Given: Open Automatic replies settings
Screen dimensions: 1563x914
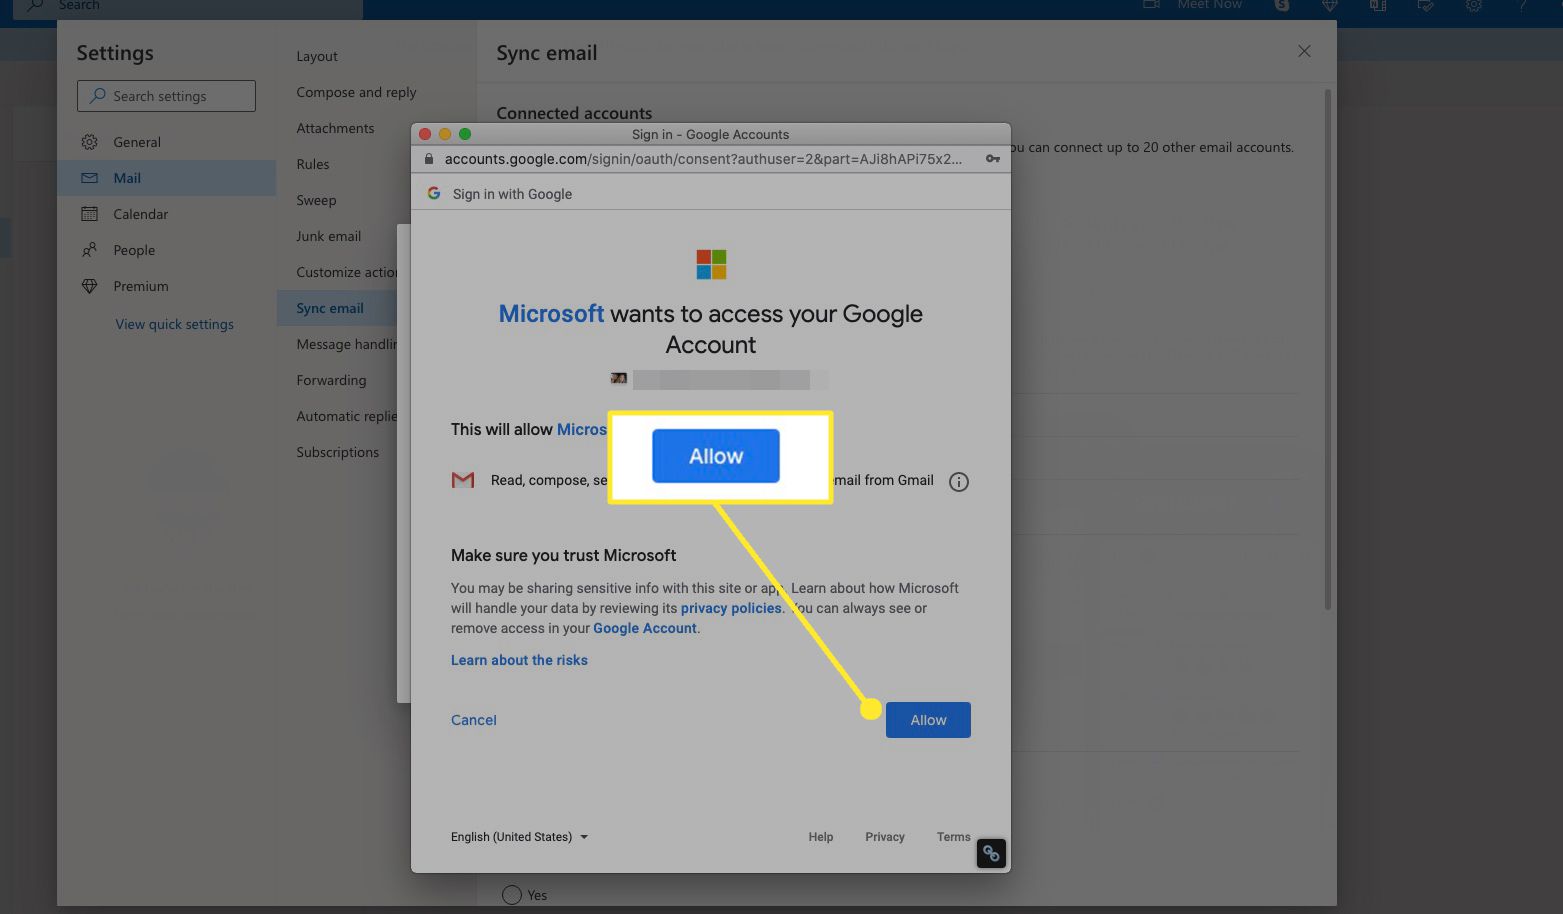Looking at the screenshot, I should [346, 416].
